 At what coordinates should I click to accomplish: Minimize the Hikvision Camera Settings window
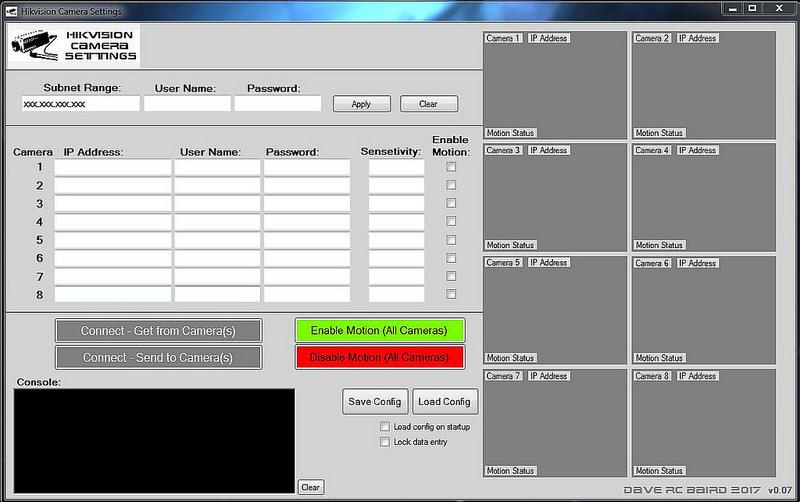point(733,9)
